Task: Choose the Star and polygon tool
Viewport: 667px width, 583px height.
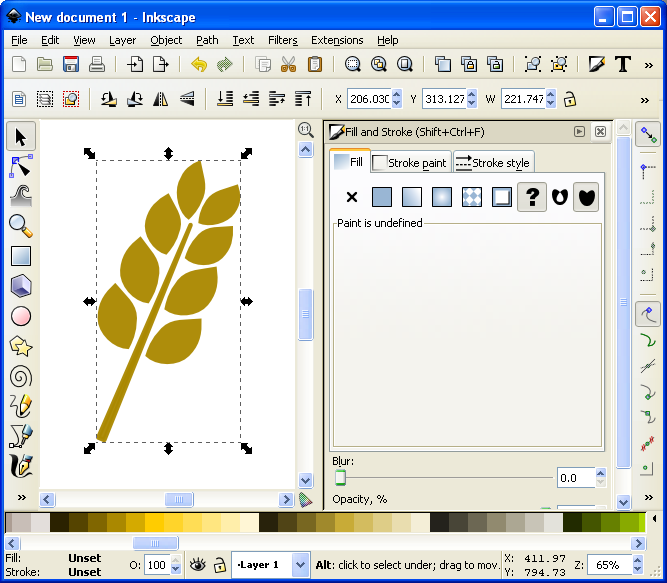Action: (21, 346)
